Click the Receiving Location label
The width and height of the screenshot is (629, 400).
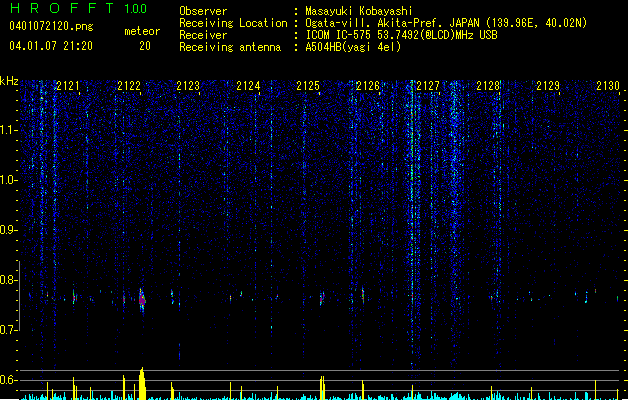tap(233, 23)
